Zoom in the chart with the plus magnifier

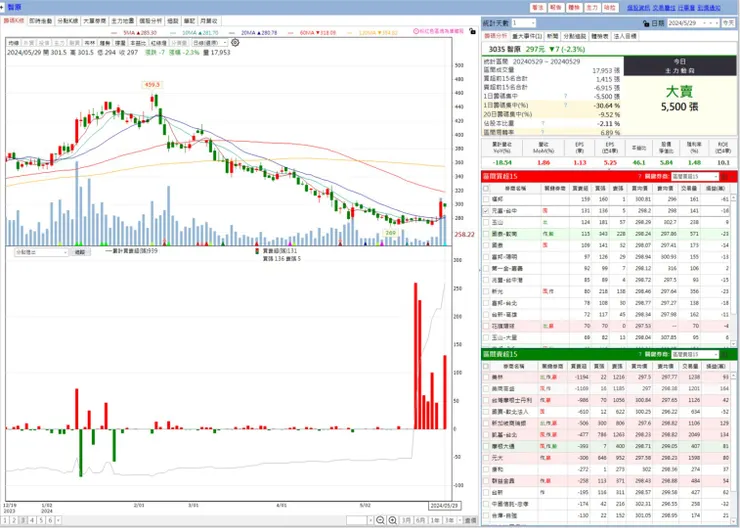[393, 520]
